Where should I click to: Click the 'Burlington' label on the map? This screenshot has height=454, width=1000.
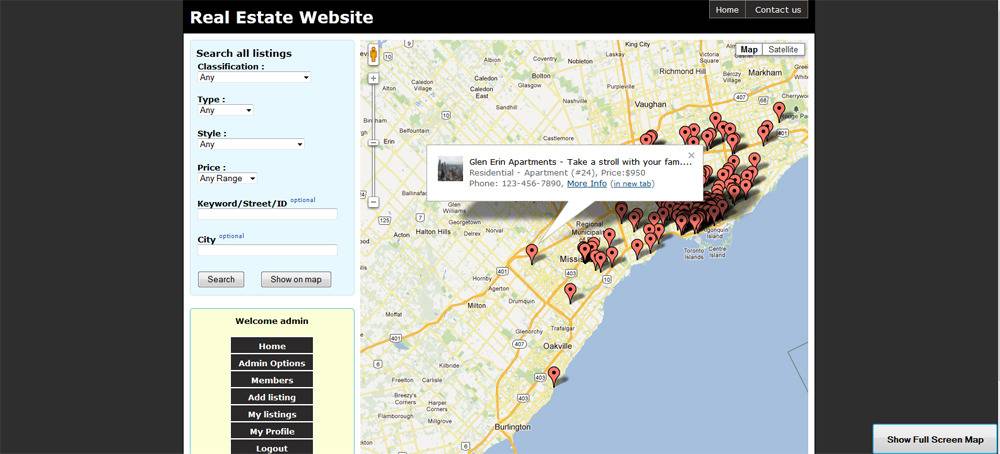tap(512, 427)
